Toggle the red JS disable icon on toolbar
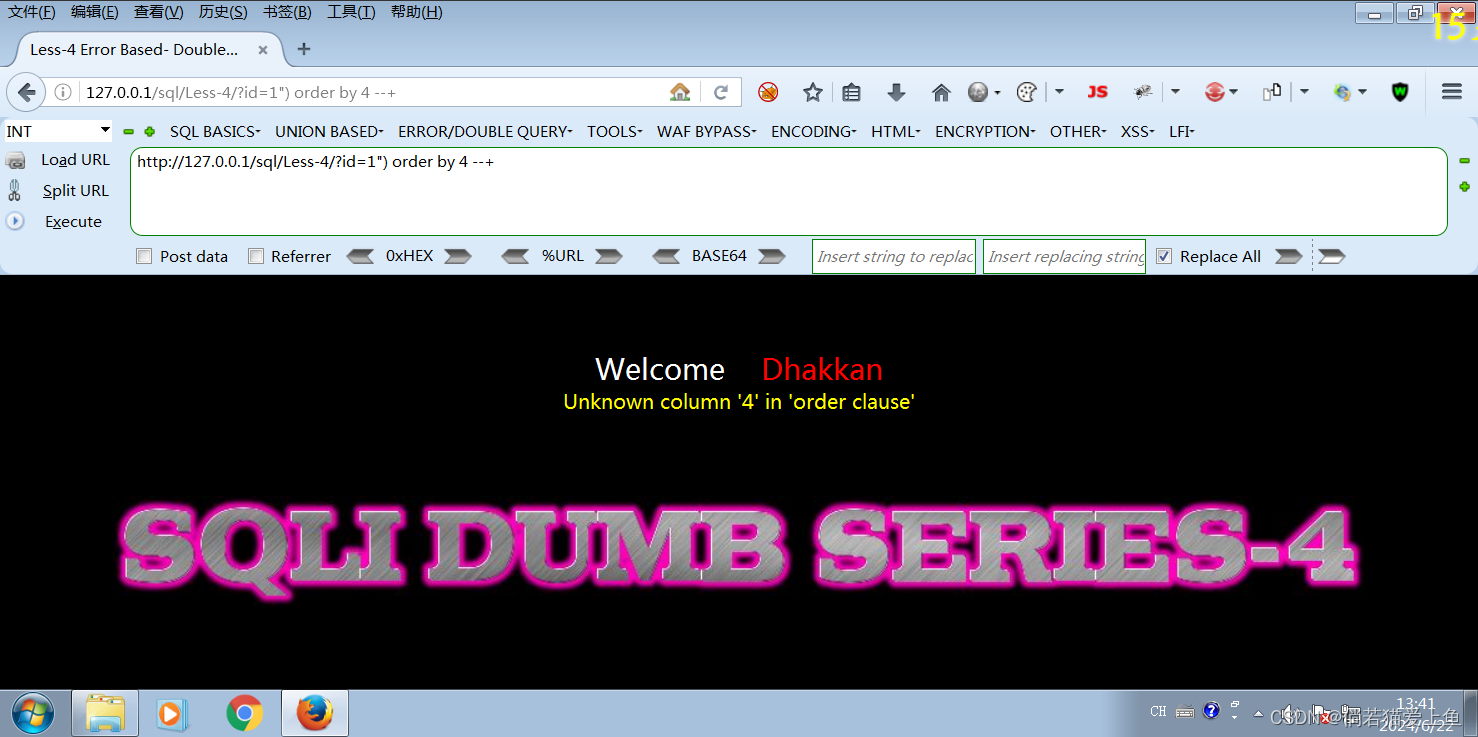The height and width of the screenshot is (737, 1478). (x=1097, y=91)
